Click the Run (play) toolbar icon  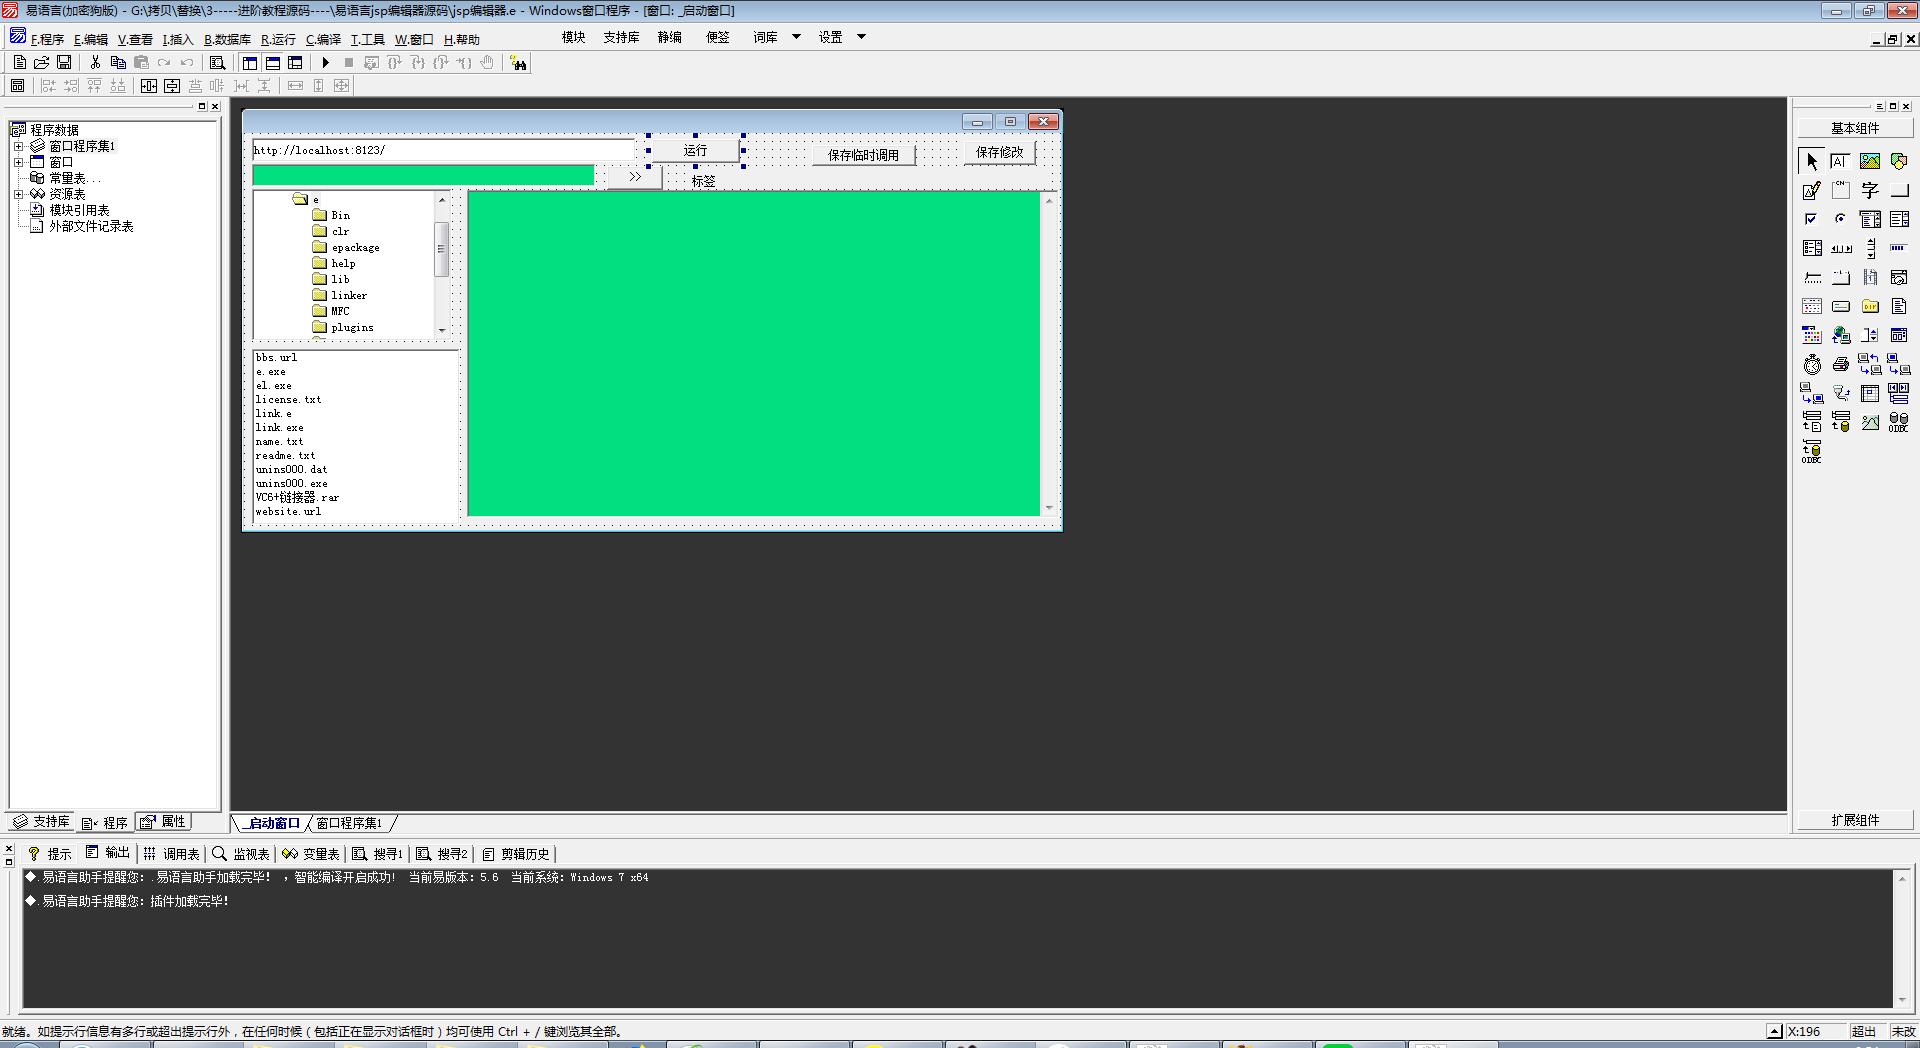(x=325, y=62)
